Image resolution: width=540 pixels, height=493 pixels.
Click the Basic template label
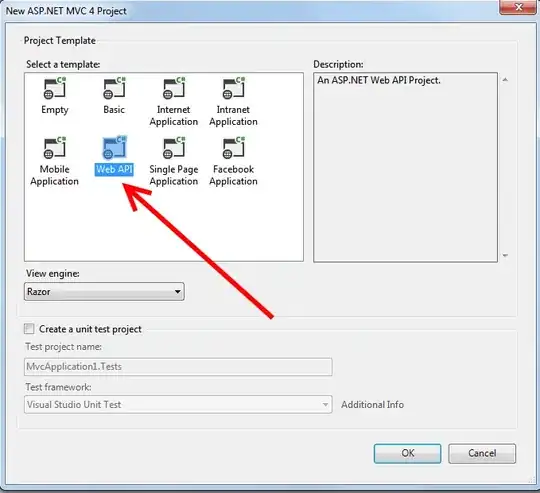(114, 110)
